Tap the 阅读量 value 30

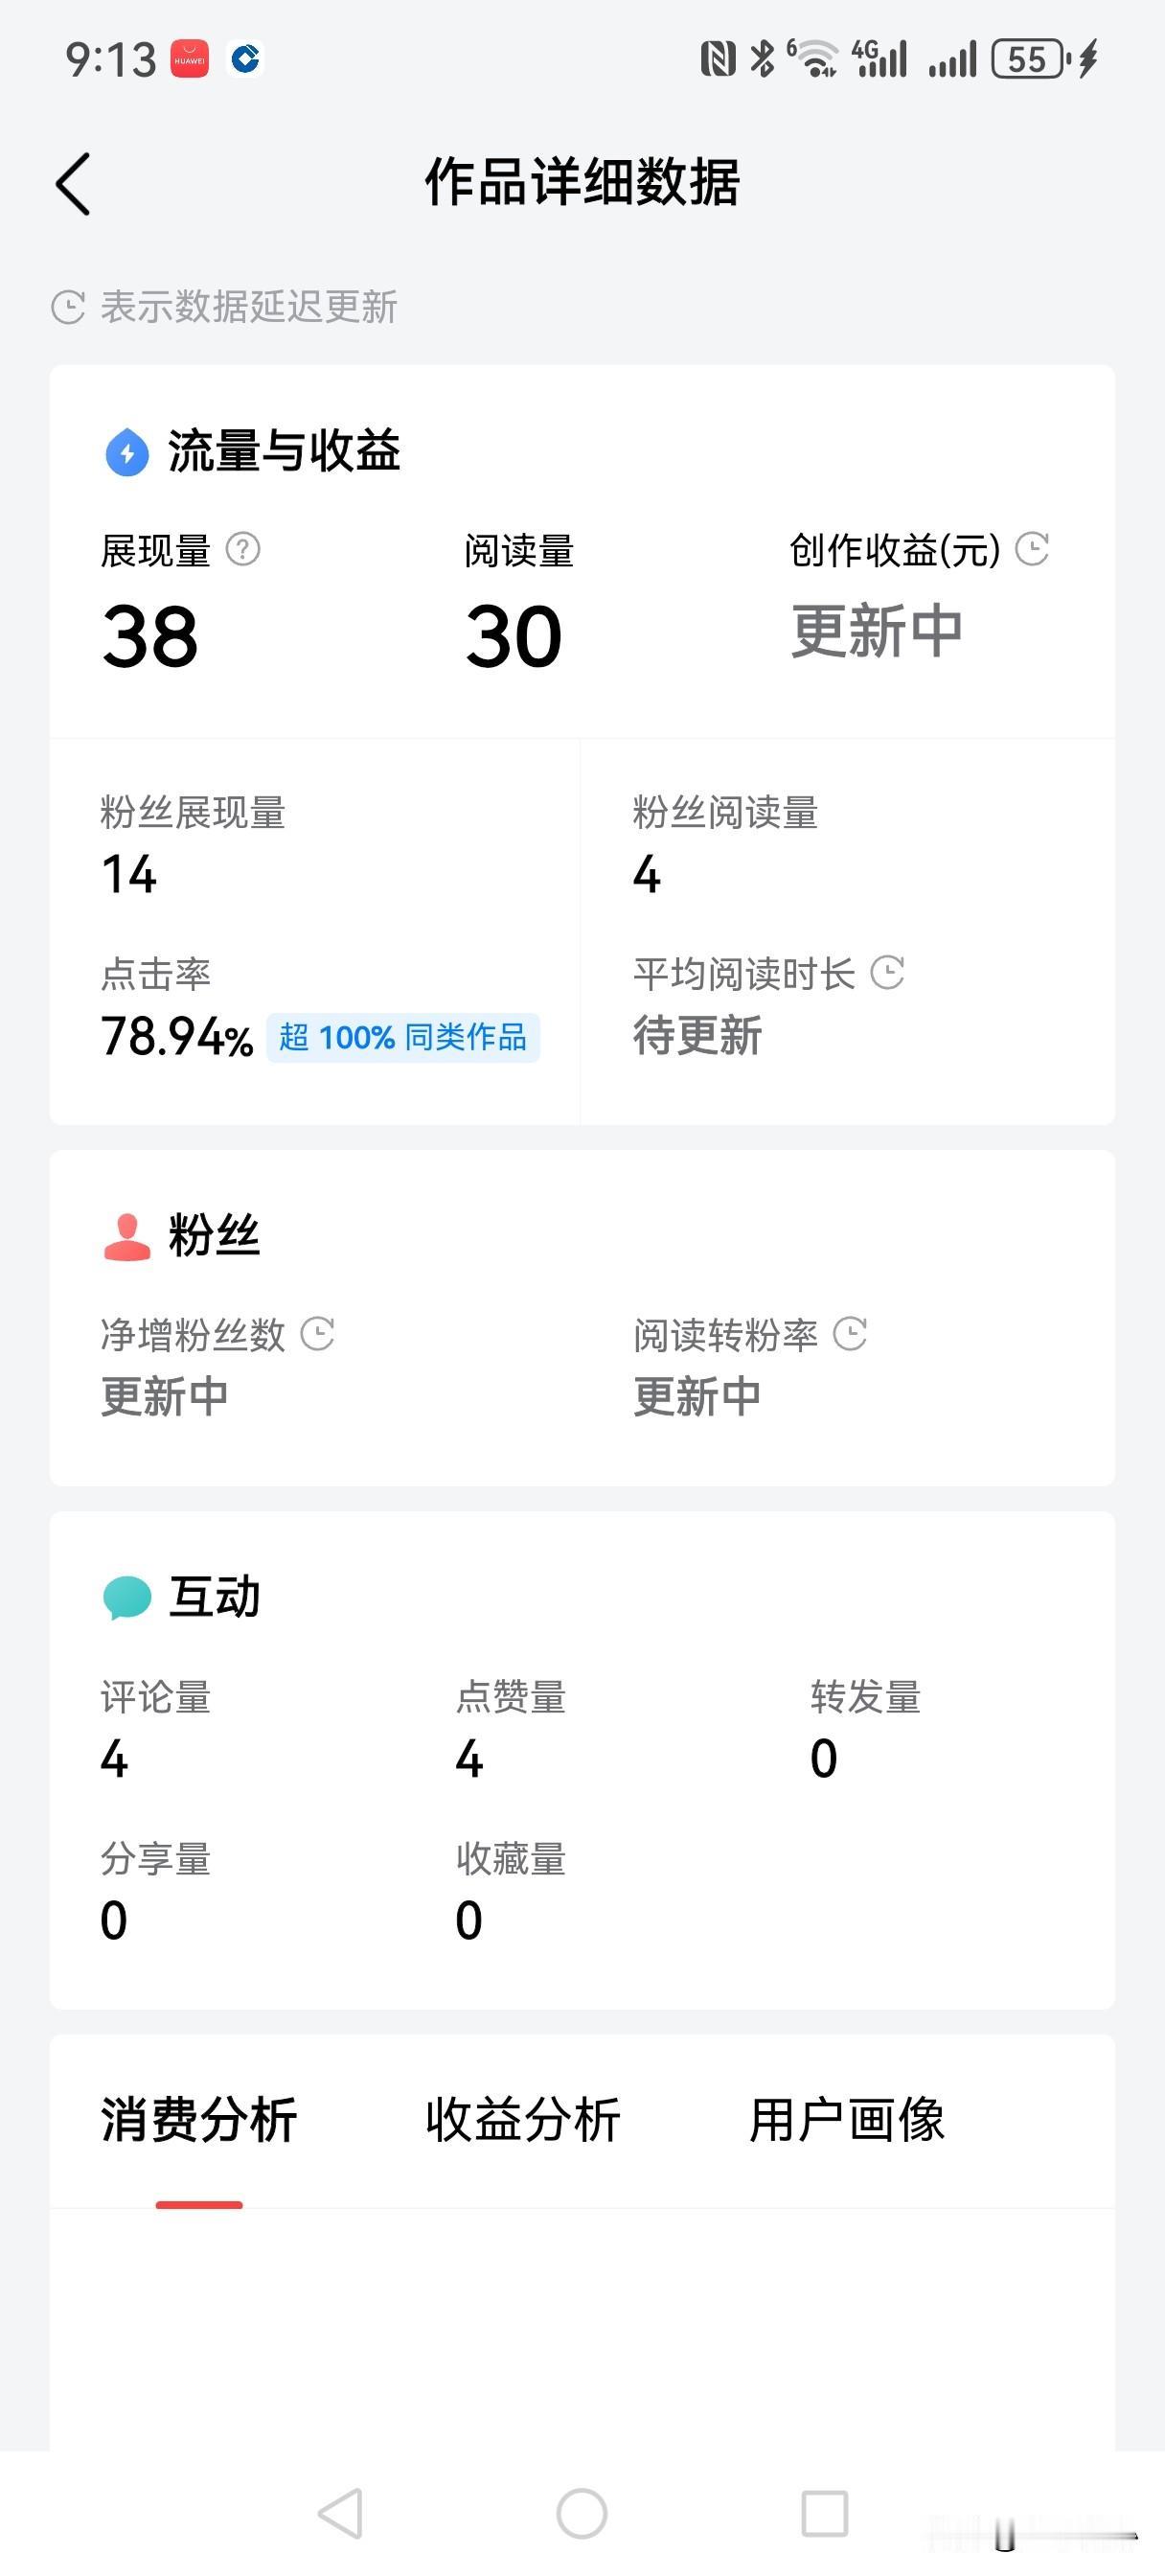pos(514,637)
